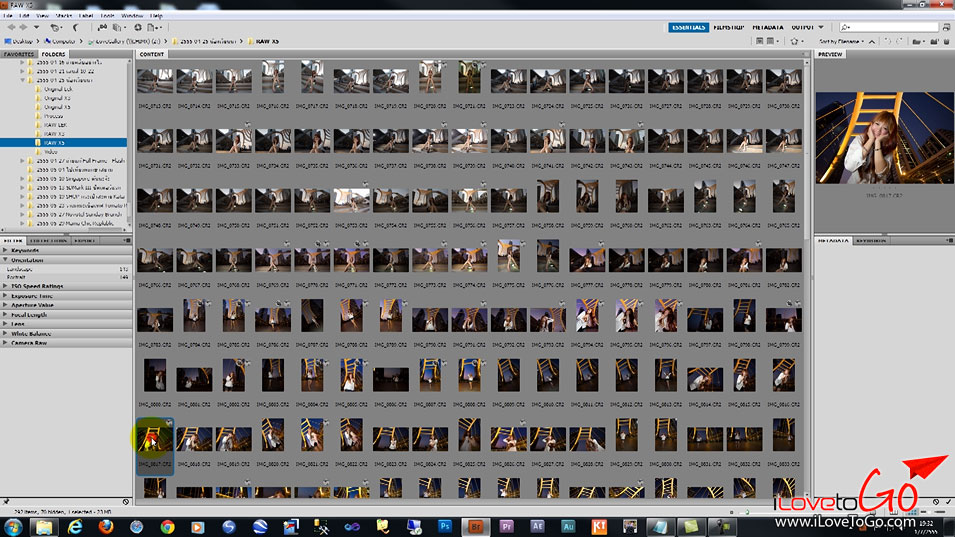This screenshot has height=537, width=955.
Task: Click the clear filter icon at panel bottom
Action: (125, 502)
